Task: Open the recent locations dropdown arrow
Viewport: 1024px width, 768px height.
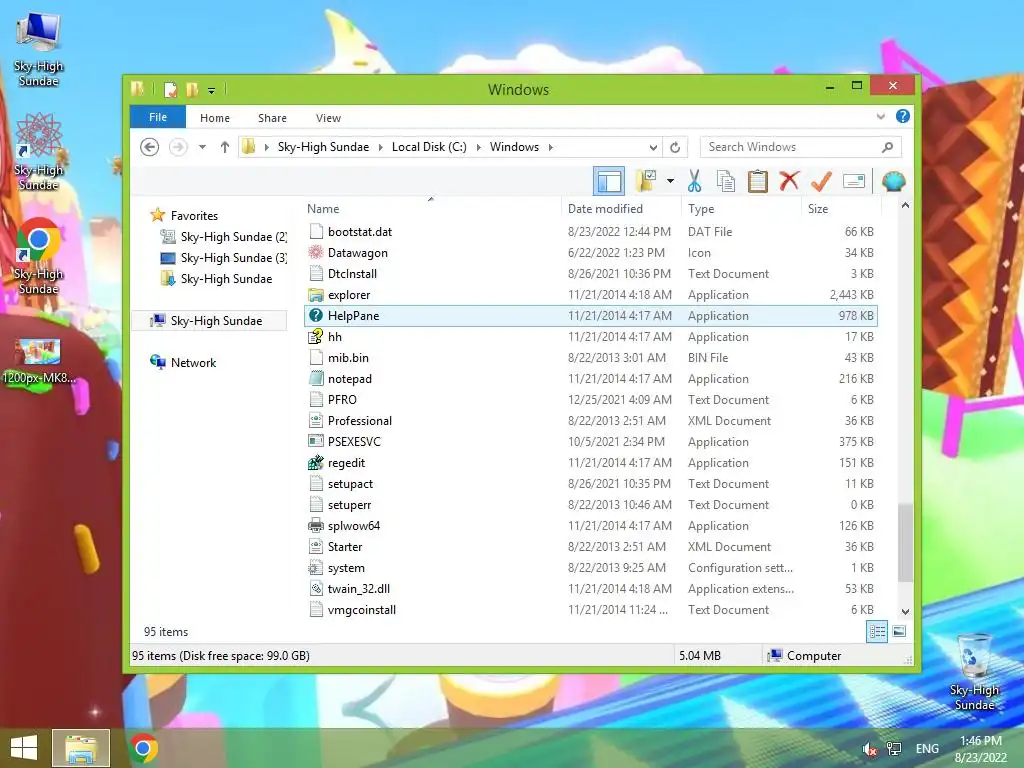Action: [202, 147]
